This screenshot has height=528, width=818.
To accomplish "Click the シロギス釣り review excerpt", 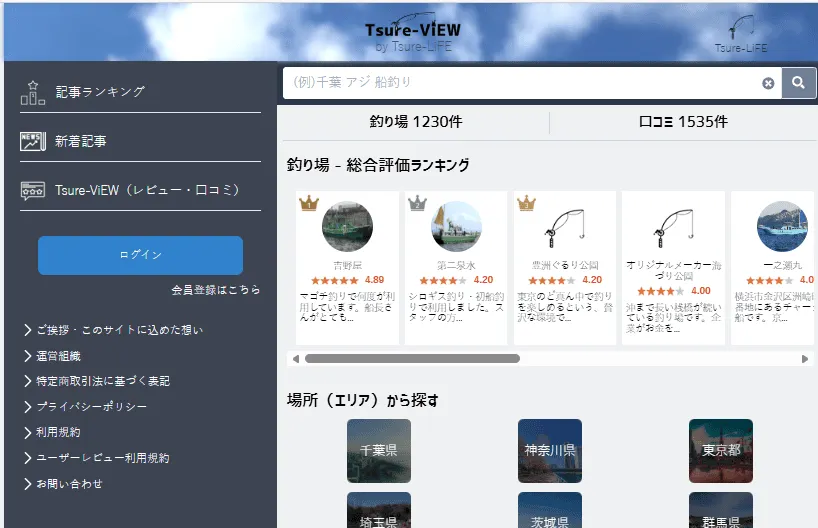I will (x=456, y=306).
